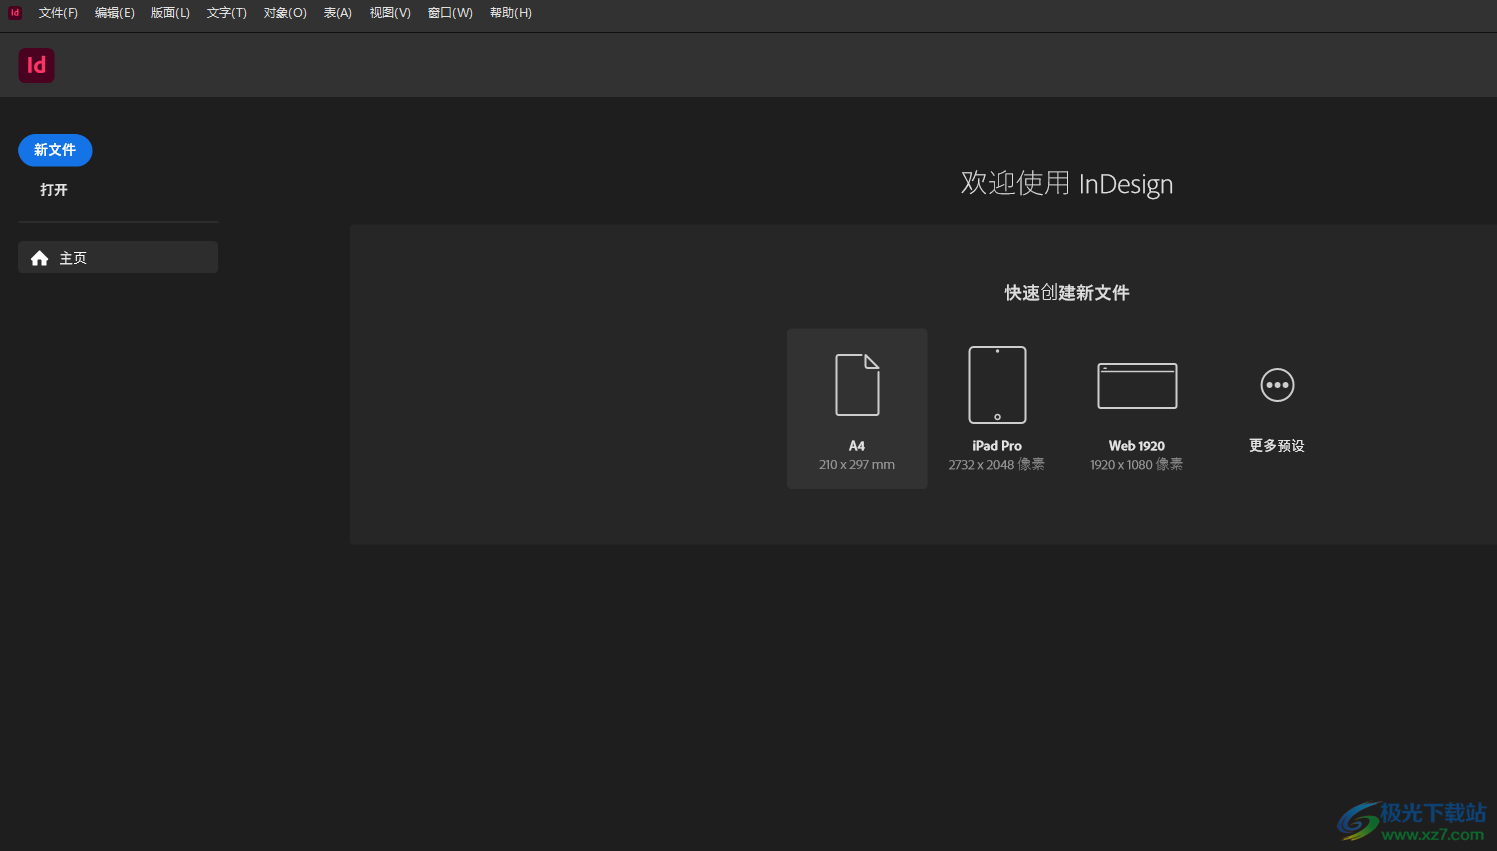The height and width of the screenshot is (851, 1497).
Task: Click the 快速创建新文件 heading
Action: pos(1067,293)
